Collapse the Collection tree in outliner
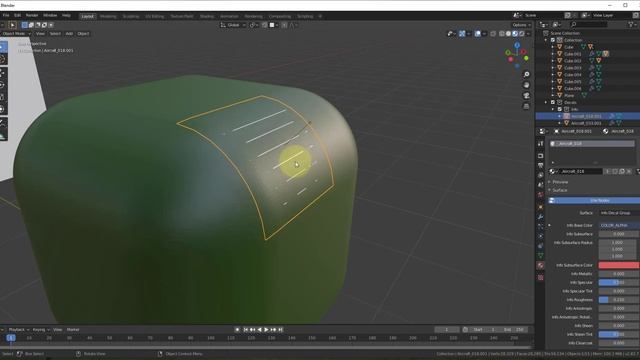The image size is (640, 360). pos(546,40)
